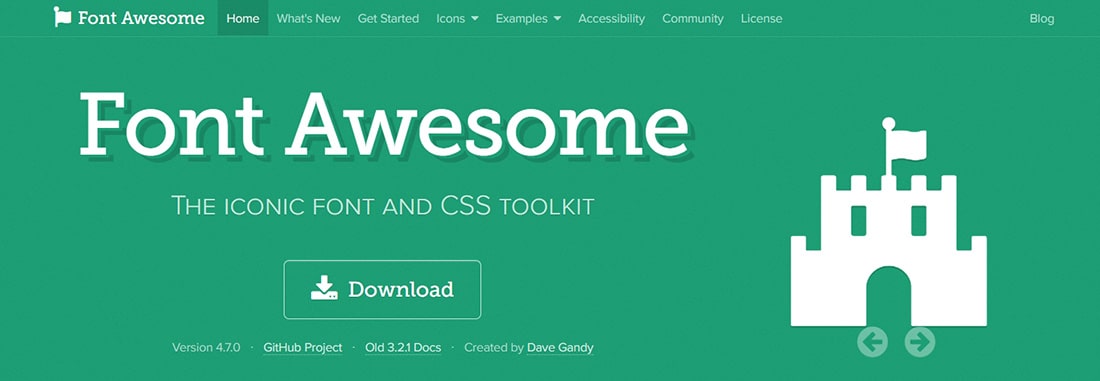Open the Home nav item
The width and height of the screenshot is (1100, 381).
[243, 18]
